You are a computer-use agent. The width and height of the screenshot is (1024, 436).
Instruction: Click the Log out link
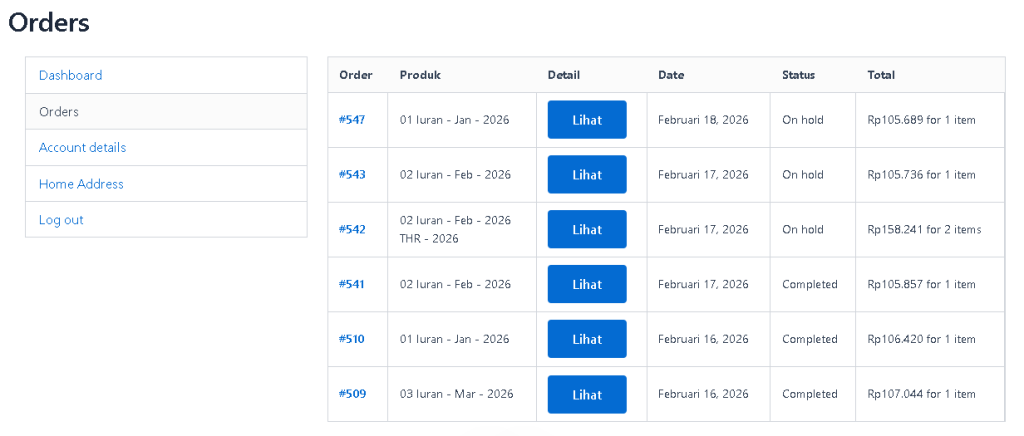pyautogui.click(x=61, y=220)
